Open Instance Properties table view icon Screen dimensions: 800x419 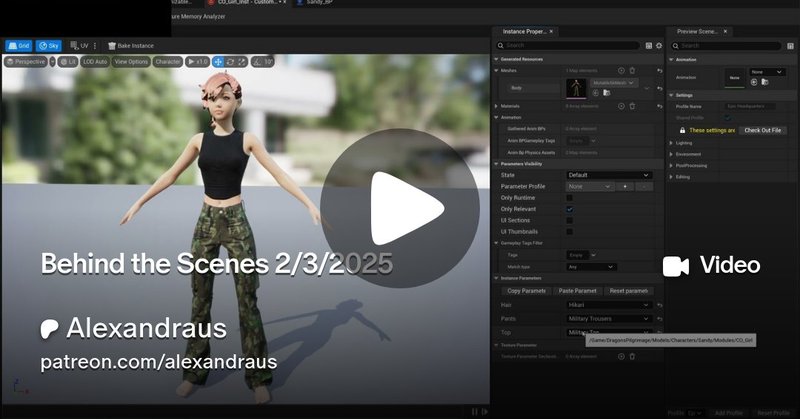coord(648,45)
